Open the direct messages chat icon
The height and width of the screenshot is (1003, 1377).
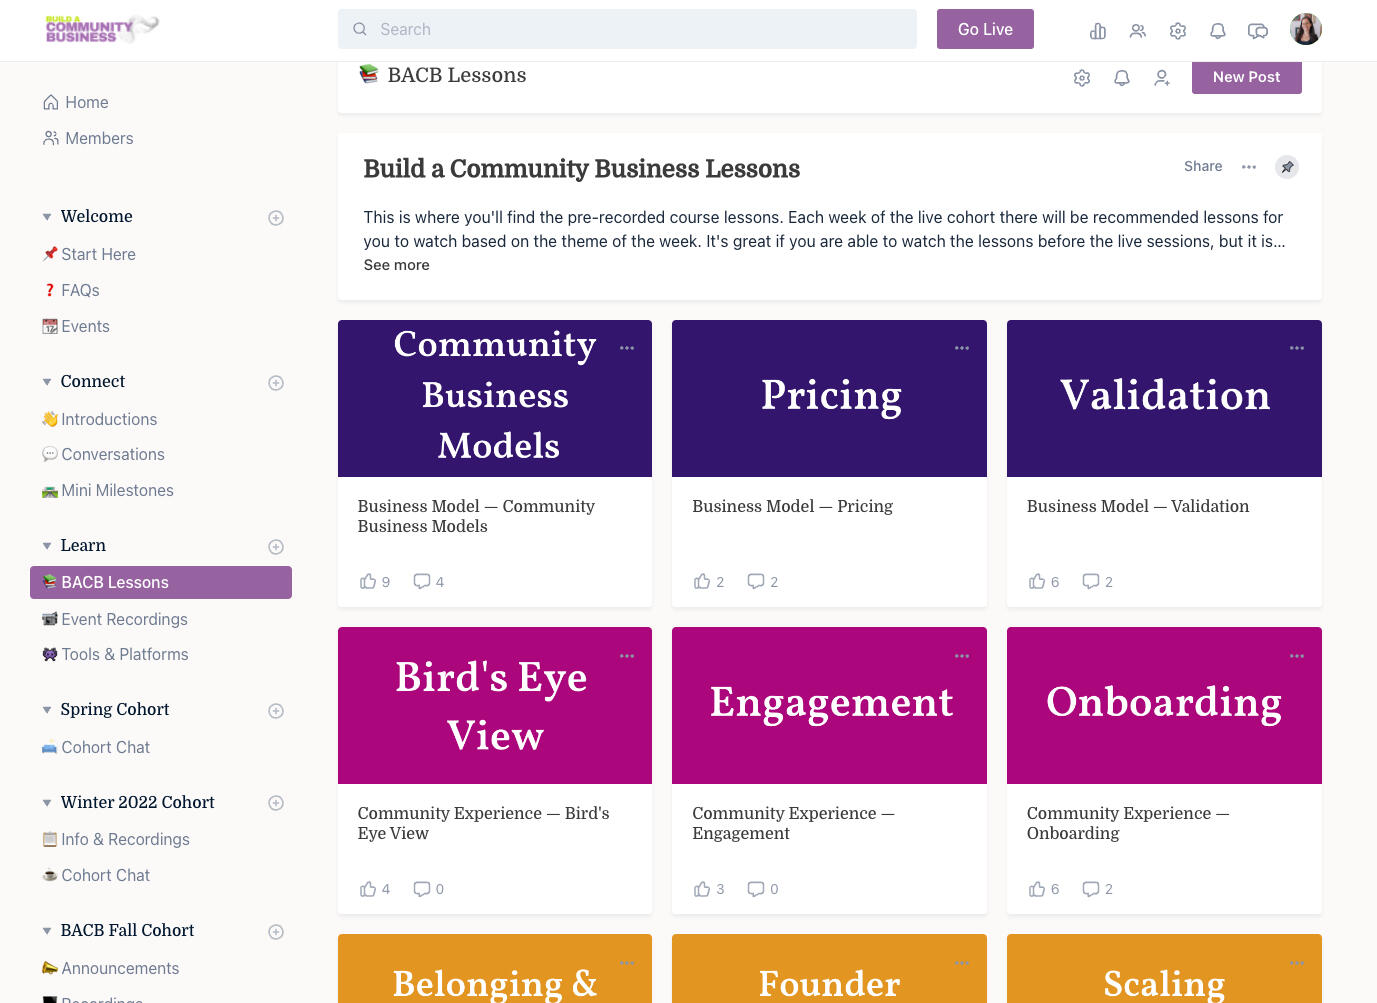click(1258, 31)
